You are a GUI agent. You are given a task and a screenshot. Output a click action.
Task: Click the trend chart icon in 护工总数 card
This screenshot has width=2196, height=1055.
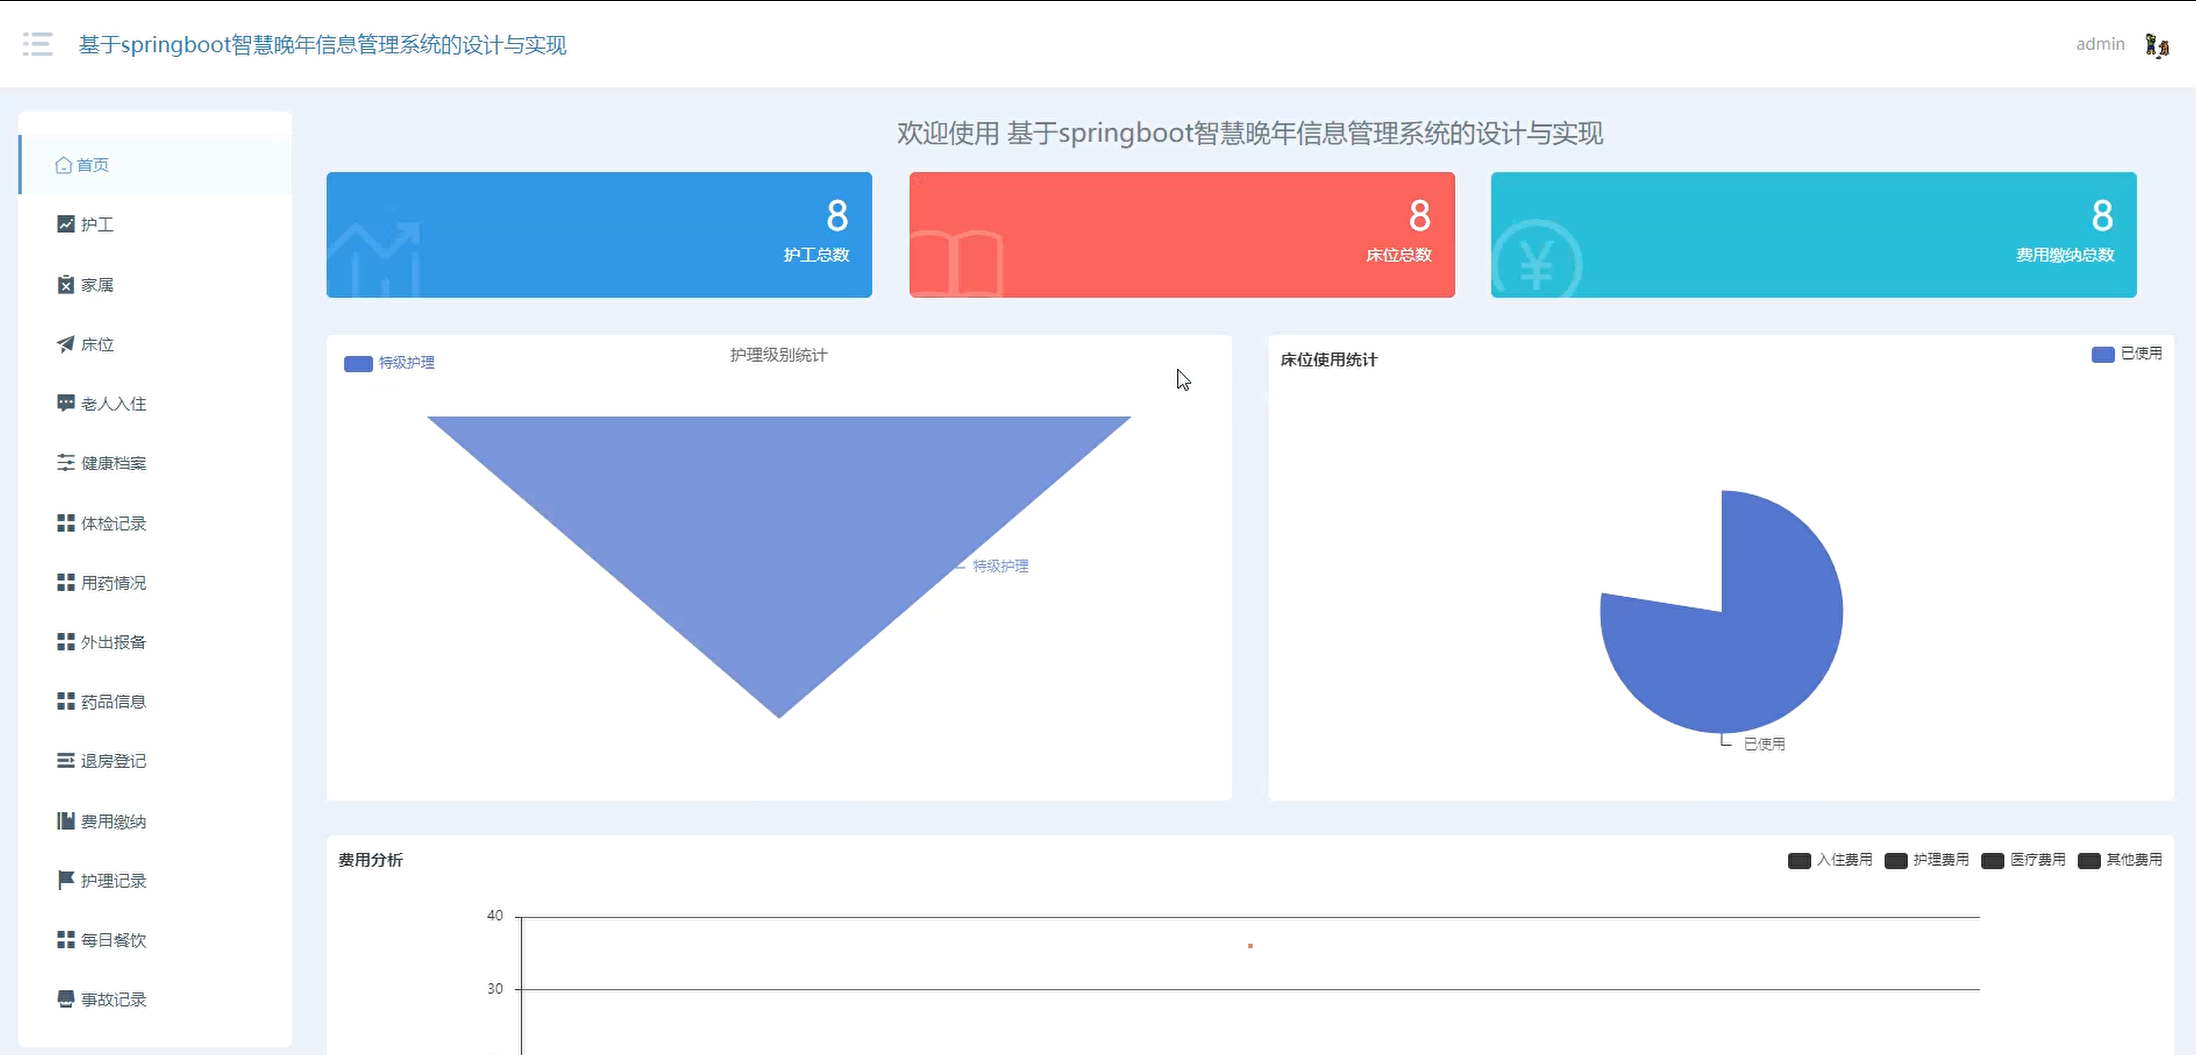pyautogui.click(x=375, y=258)
